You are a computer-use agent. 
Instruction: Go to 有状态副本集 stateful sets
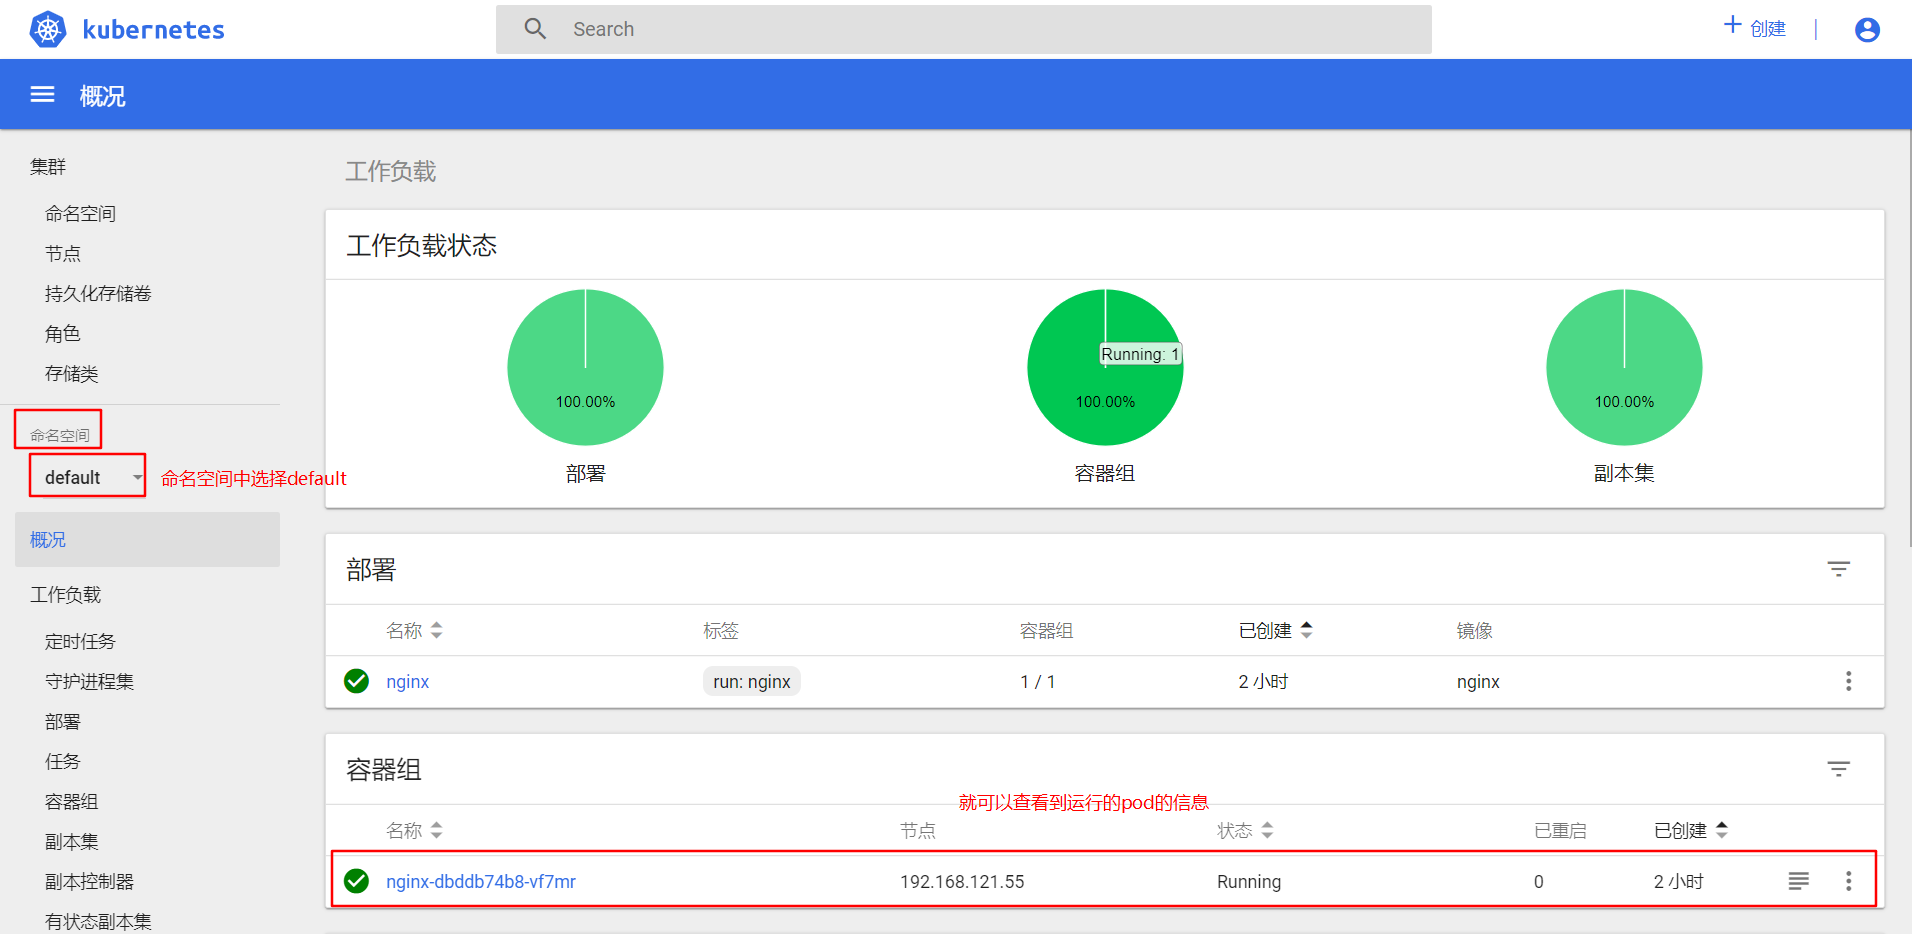pyautogui.click(x=98, y=921)
